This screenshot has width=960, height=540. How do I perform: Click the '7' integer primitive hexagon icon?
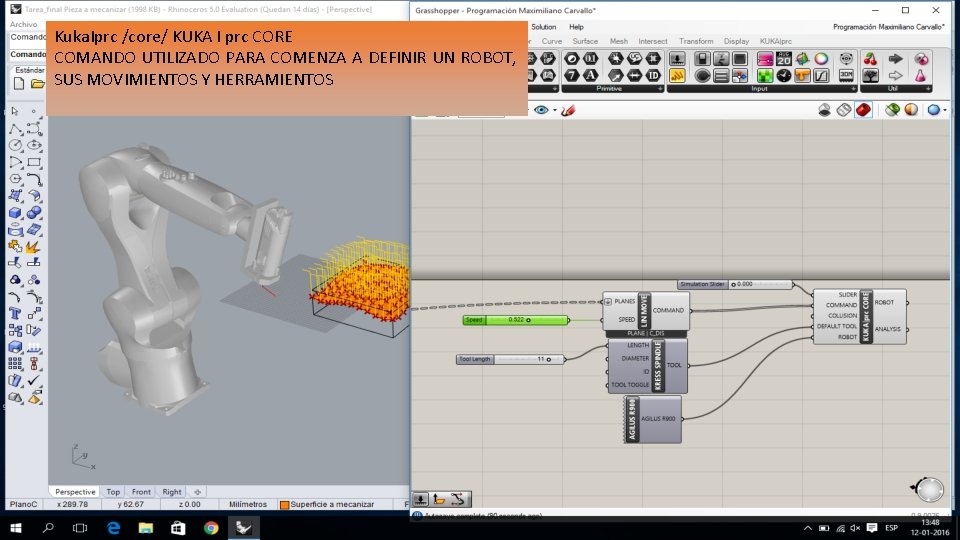[x=571, y=76]
